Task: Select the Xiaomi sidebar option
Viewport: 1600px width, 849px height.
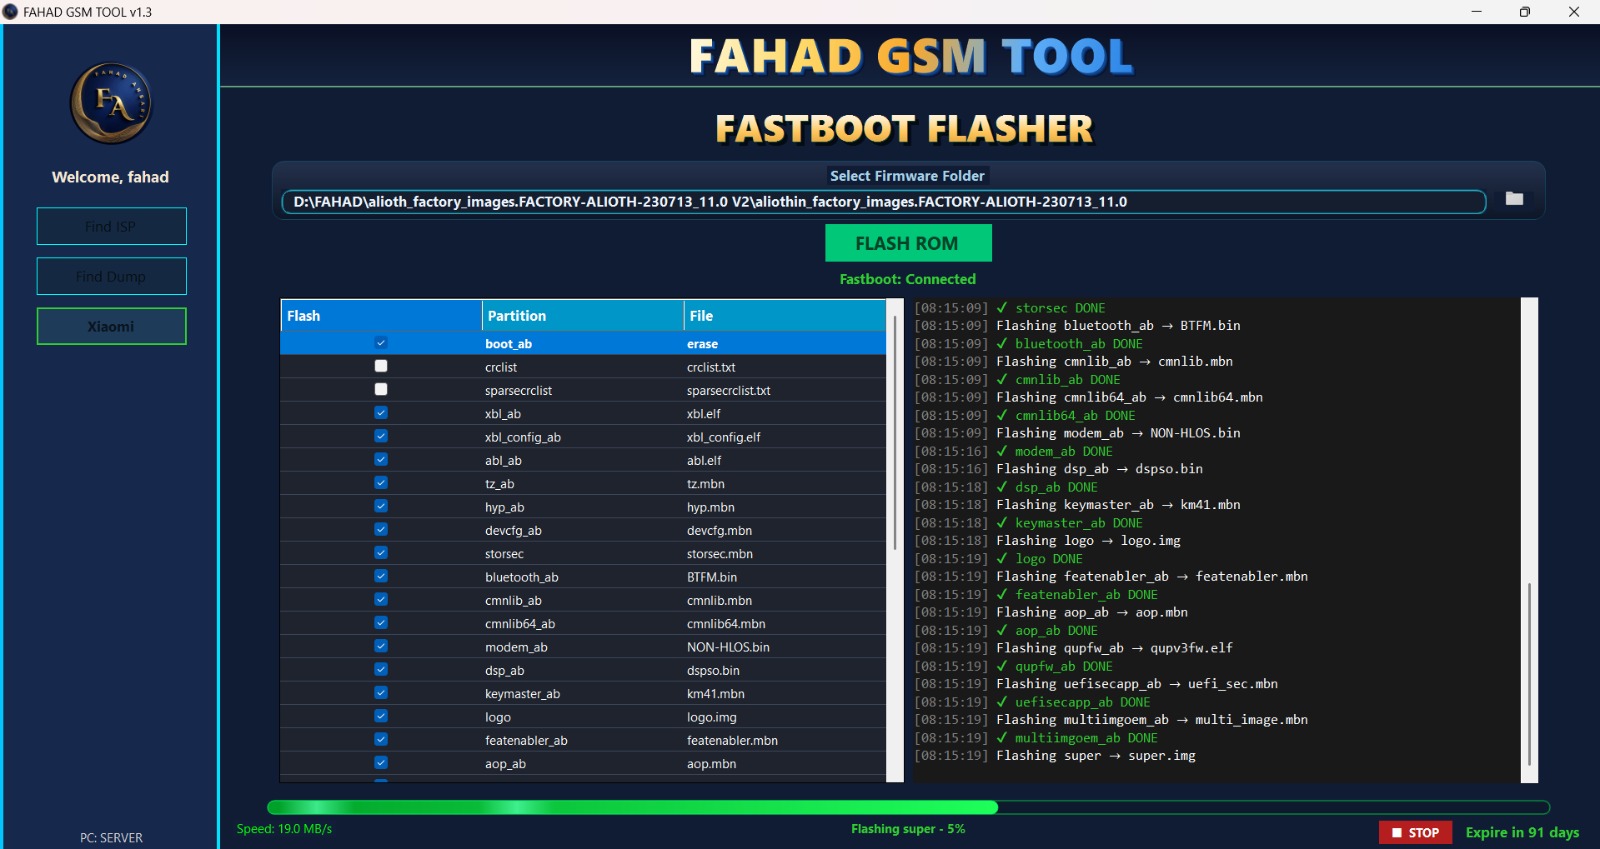Action: click(111, 327)
